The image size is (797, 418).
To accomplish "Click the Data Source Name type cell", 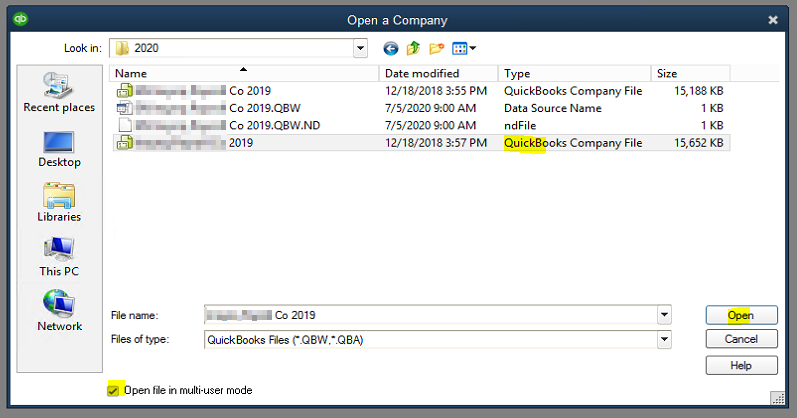I will 553,108.
